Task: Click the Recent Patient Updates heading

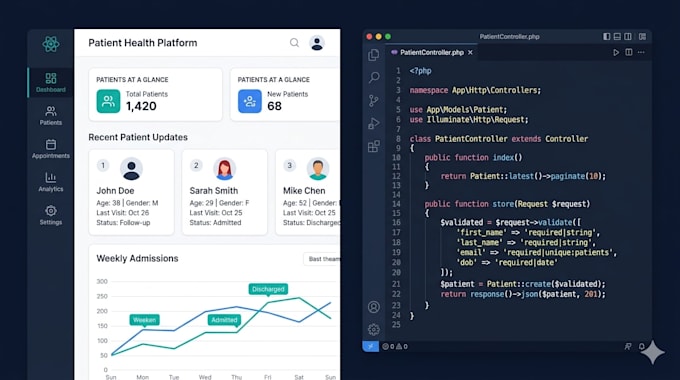Action: [x=138, y=137]
